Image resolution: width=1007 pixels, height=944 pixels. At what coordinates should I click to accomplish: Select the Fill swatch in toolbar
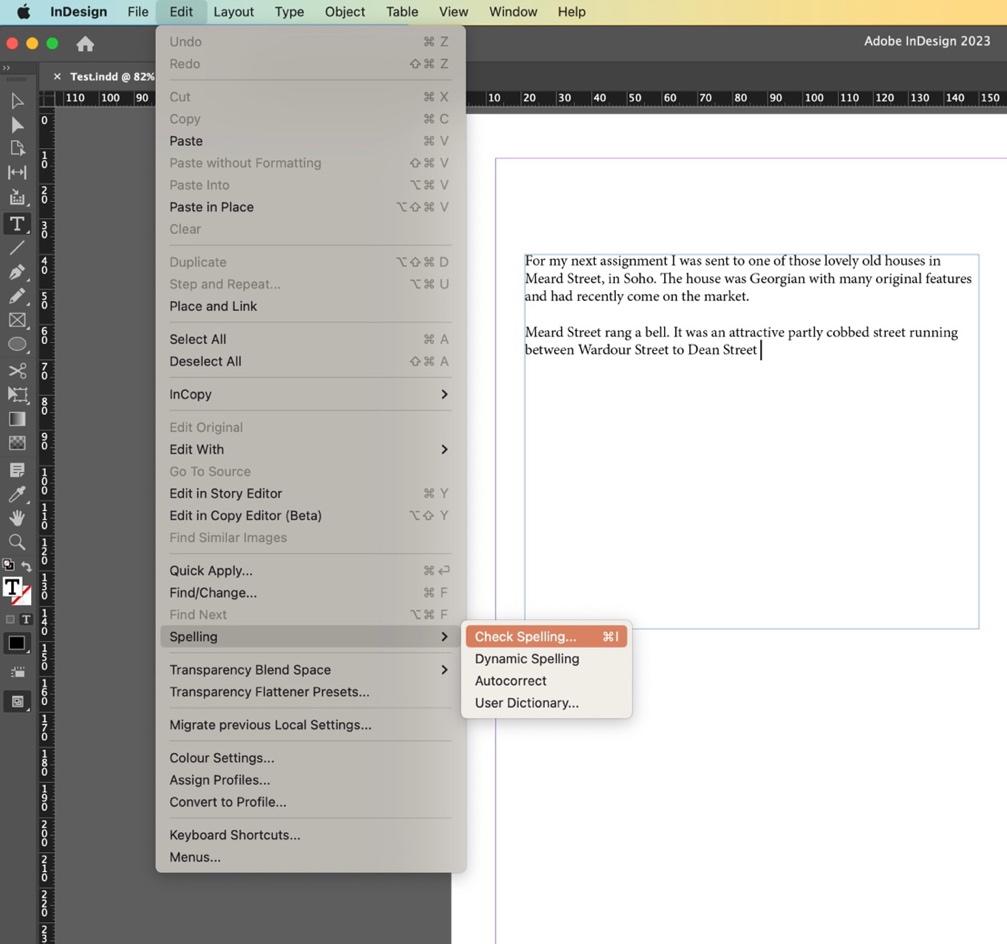tap(12, 586)
